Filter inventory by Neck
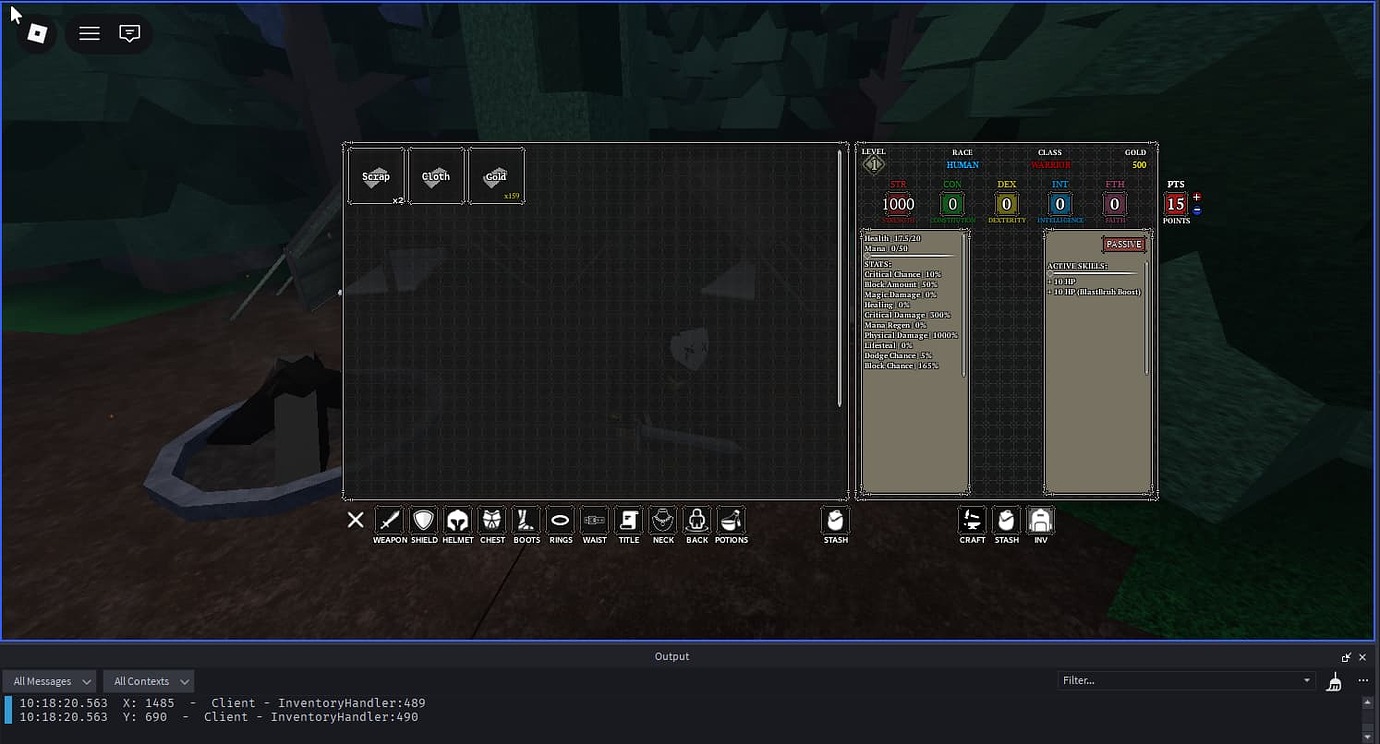The width and height of the screenshot is (1380, 744). (663, 521)
